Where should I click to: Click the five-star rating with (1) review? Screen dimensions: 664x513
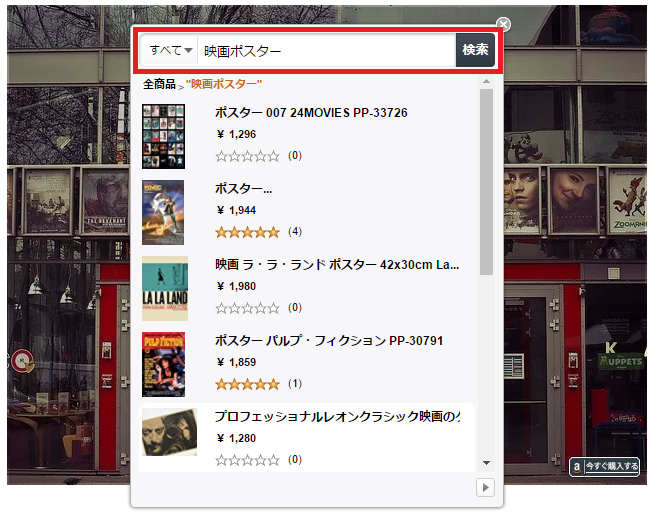(x=247, y=384)
